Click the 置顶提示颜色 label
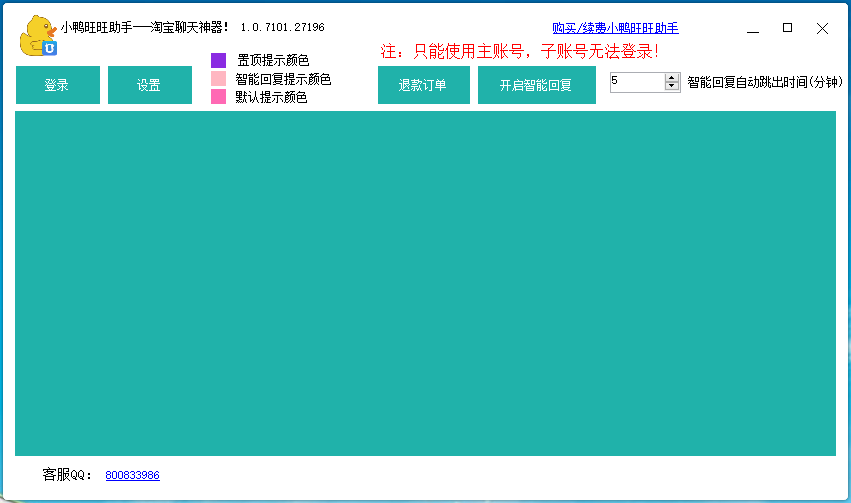 tap(273, 60)
